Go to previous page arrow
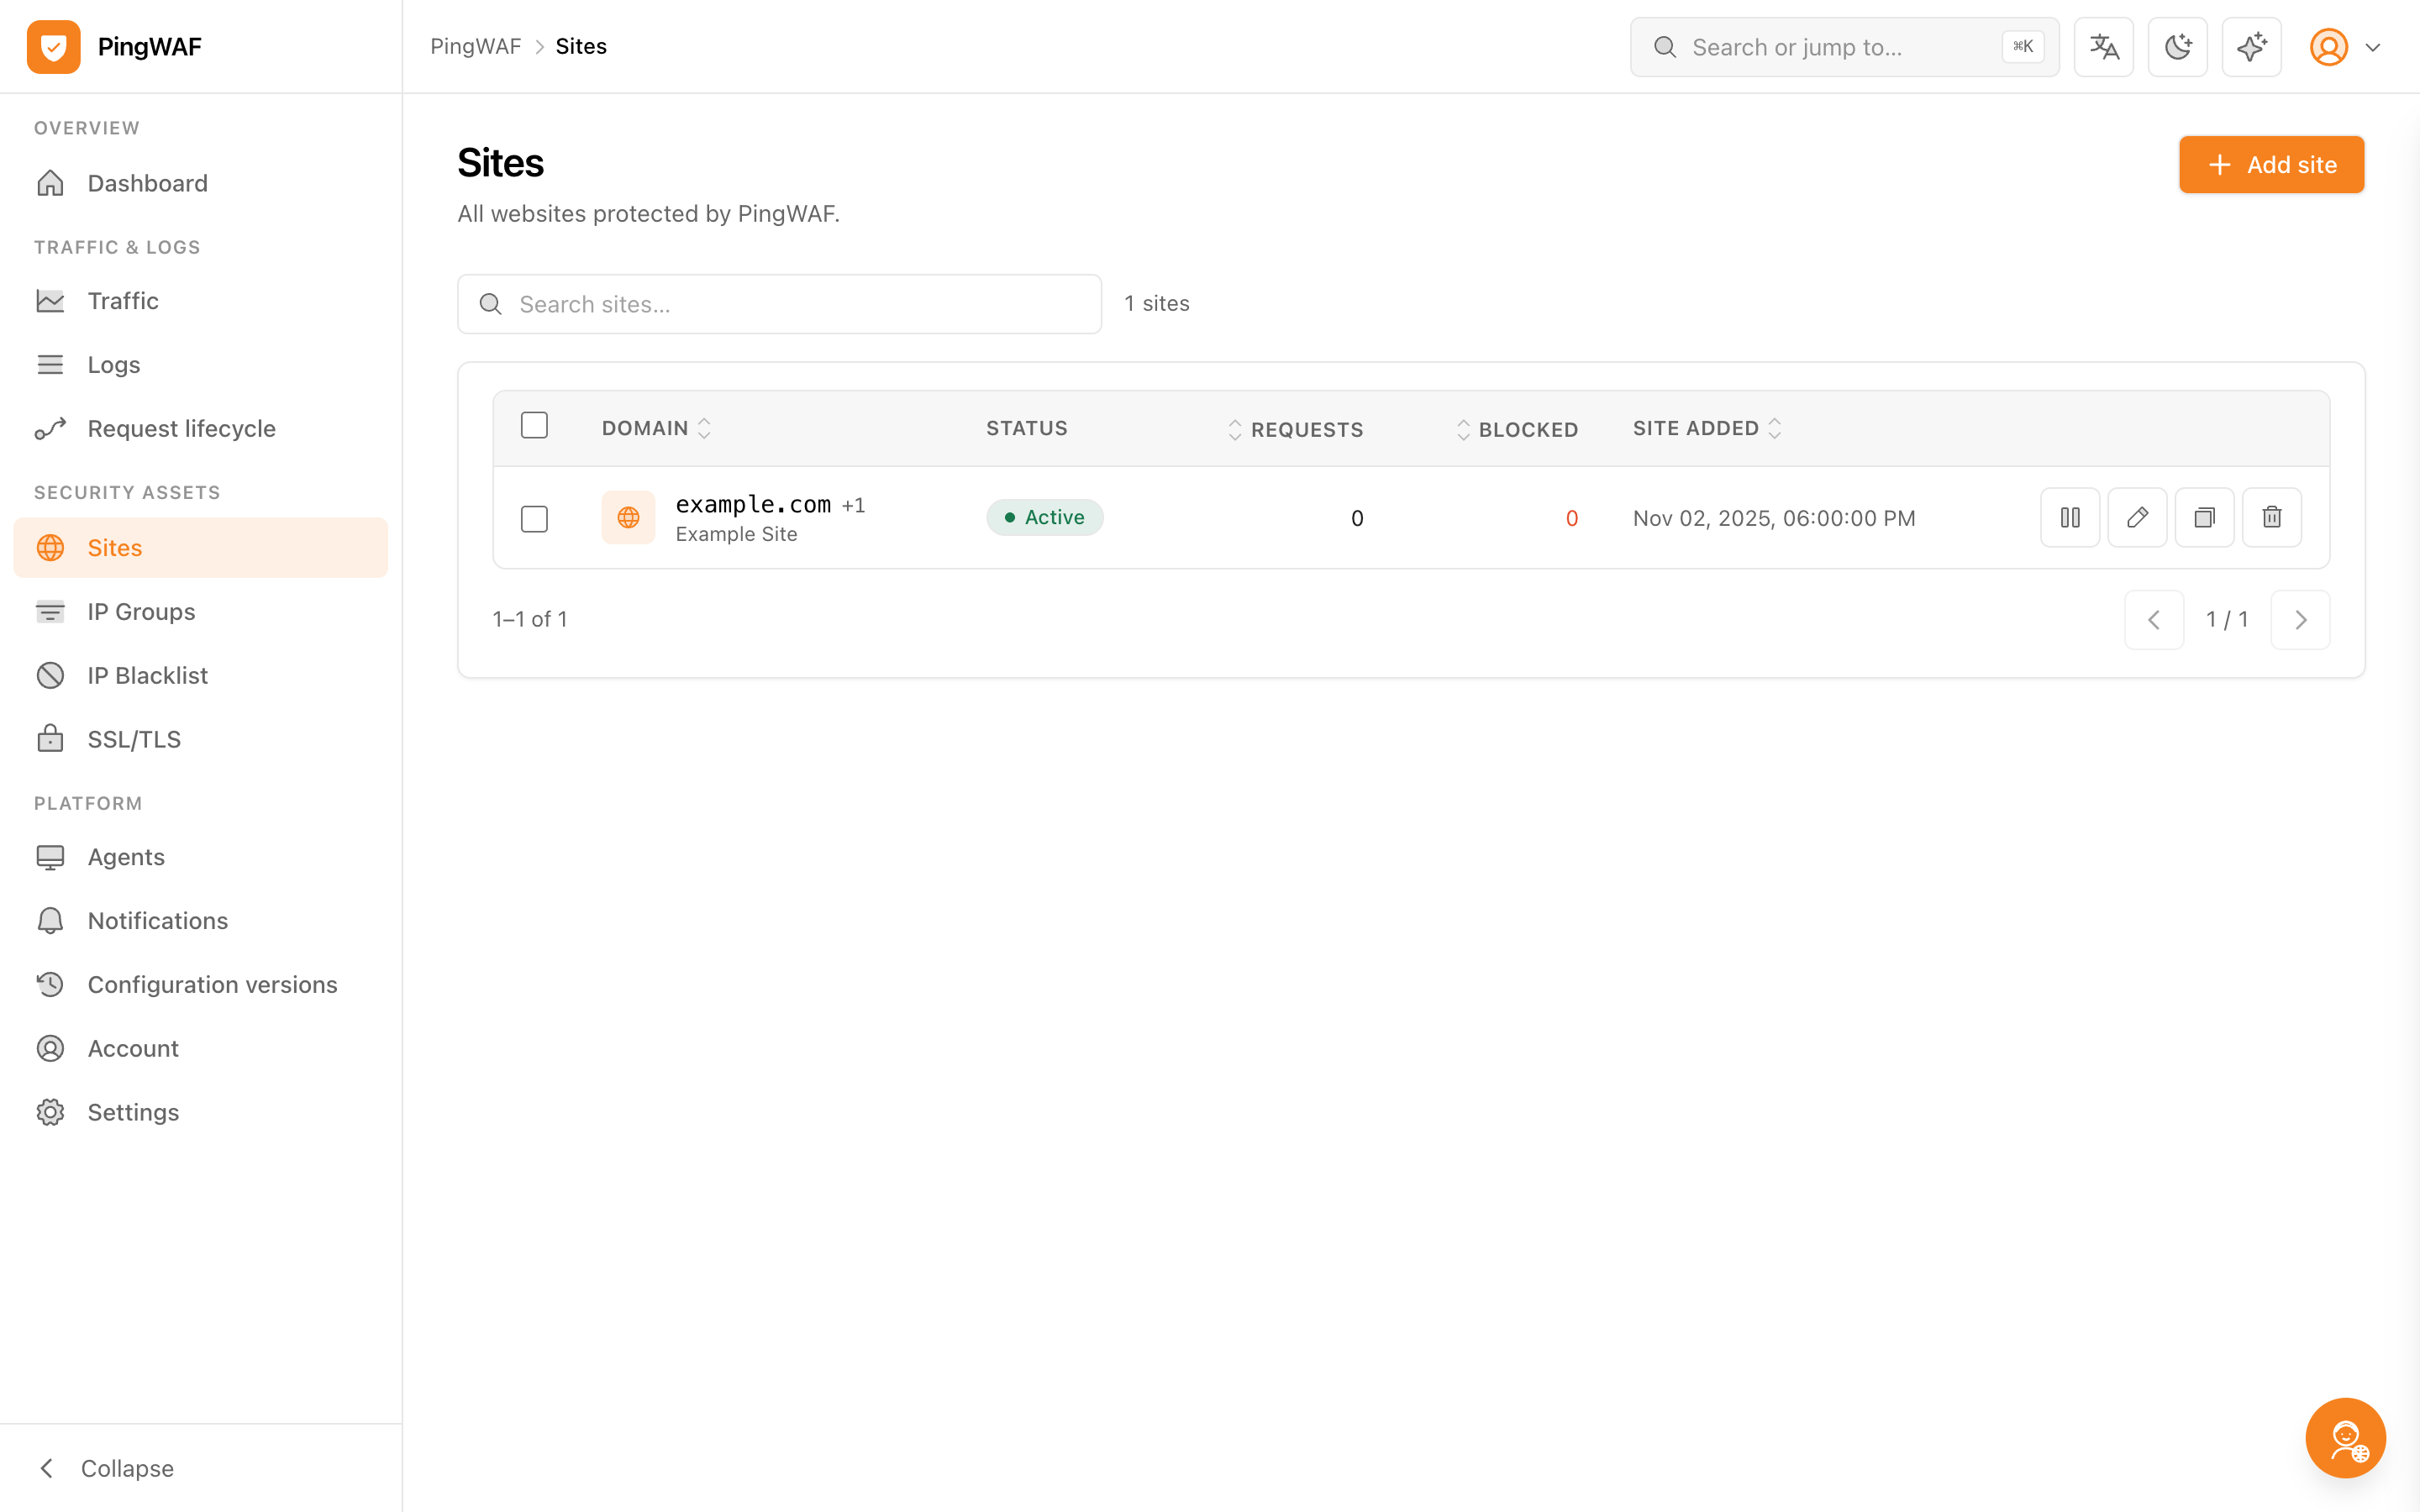 click(x=2154, y=620)
